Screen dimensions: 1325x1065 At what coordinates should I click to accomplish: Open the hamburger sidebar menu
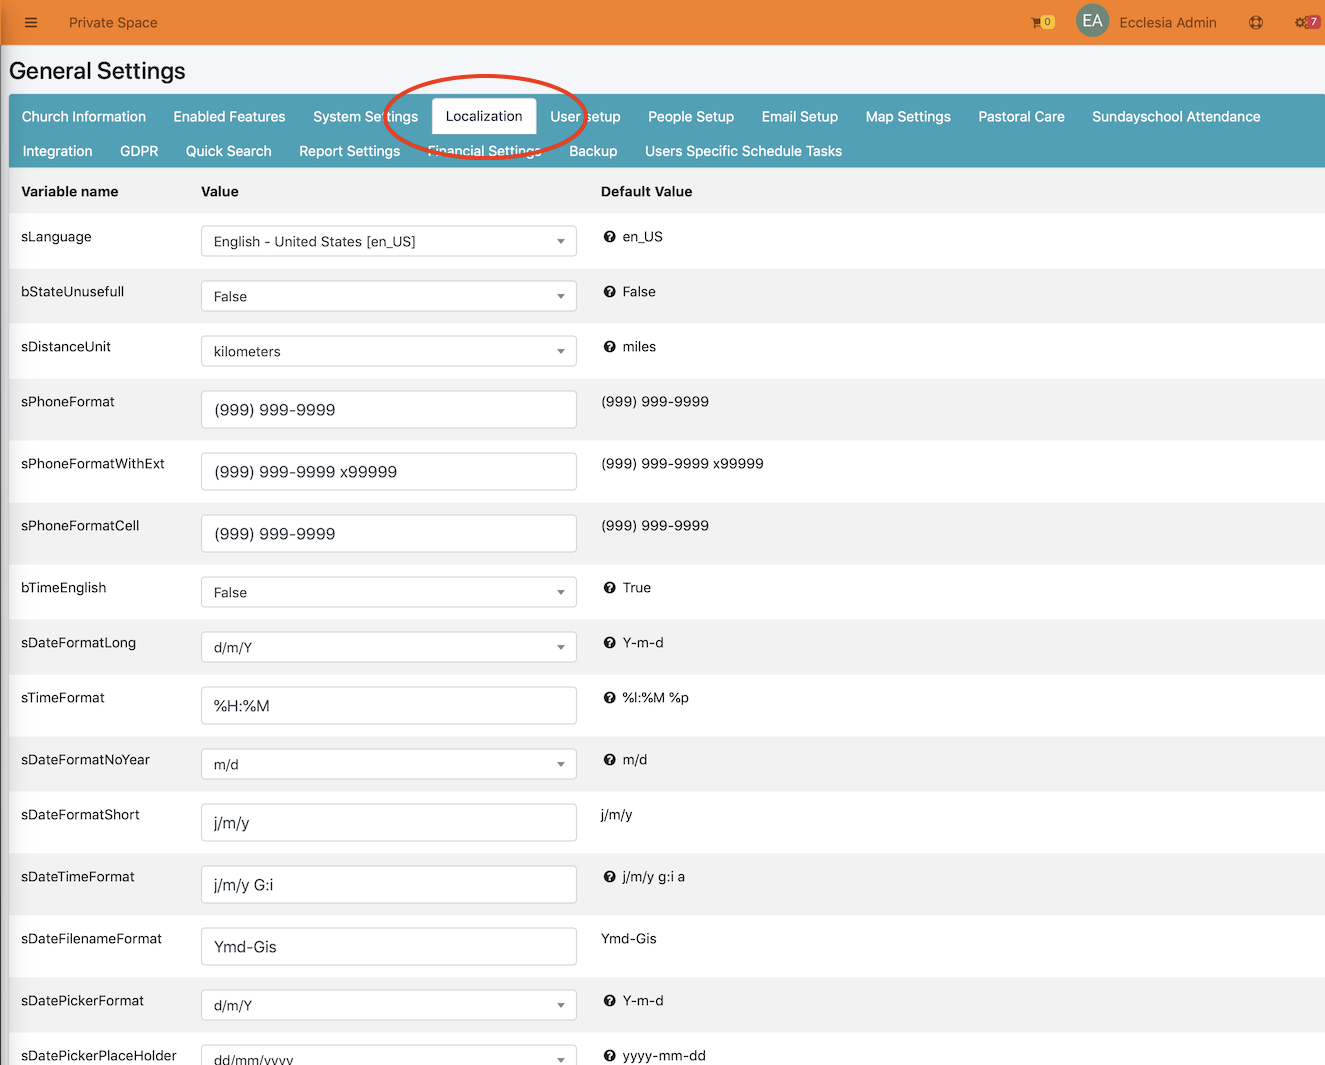(x=31, y=22)
